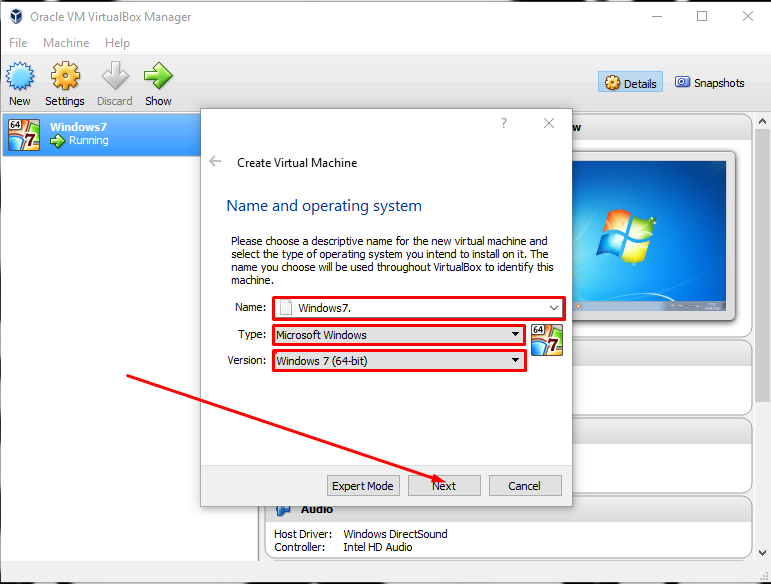This screenshot has height=584, width=771.
Task: Click the 'Windows DirectSound' host driver value
Action: pos(395,534)
